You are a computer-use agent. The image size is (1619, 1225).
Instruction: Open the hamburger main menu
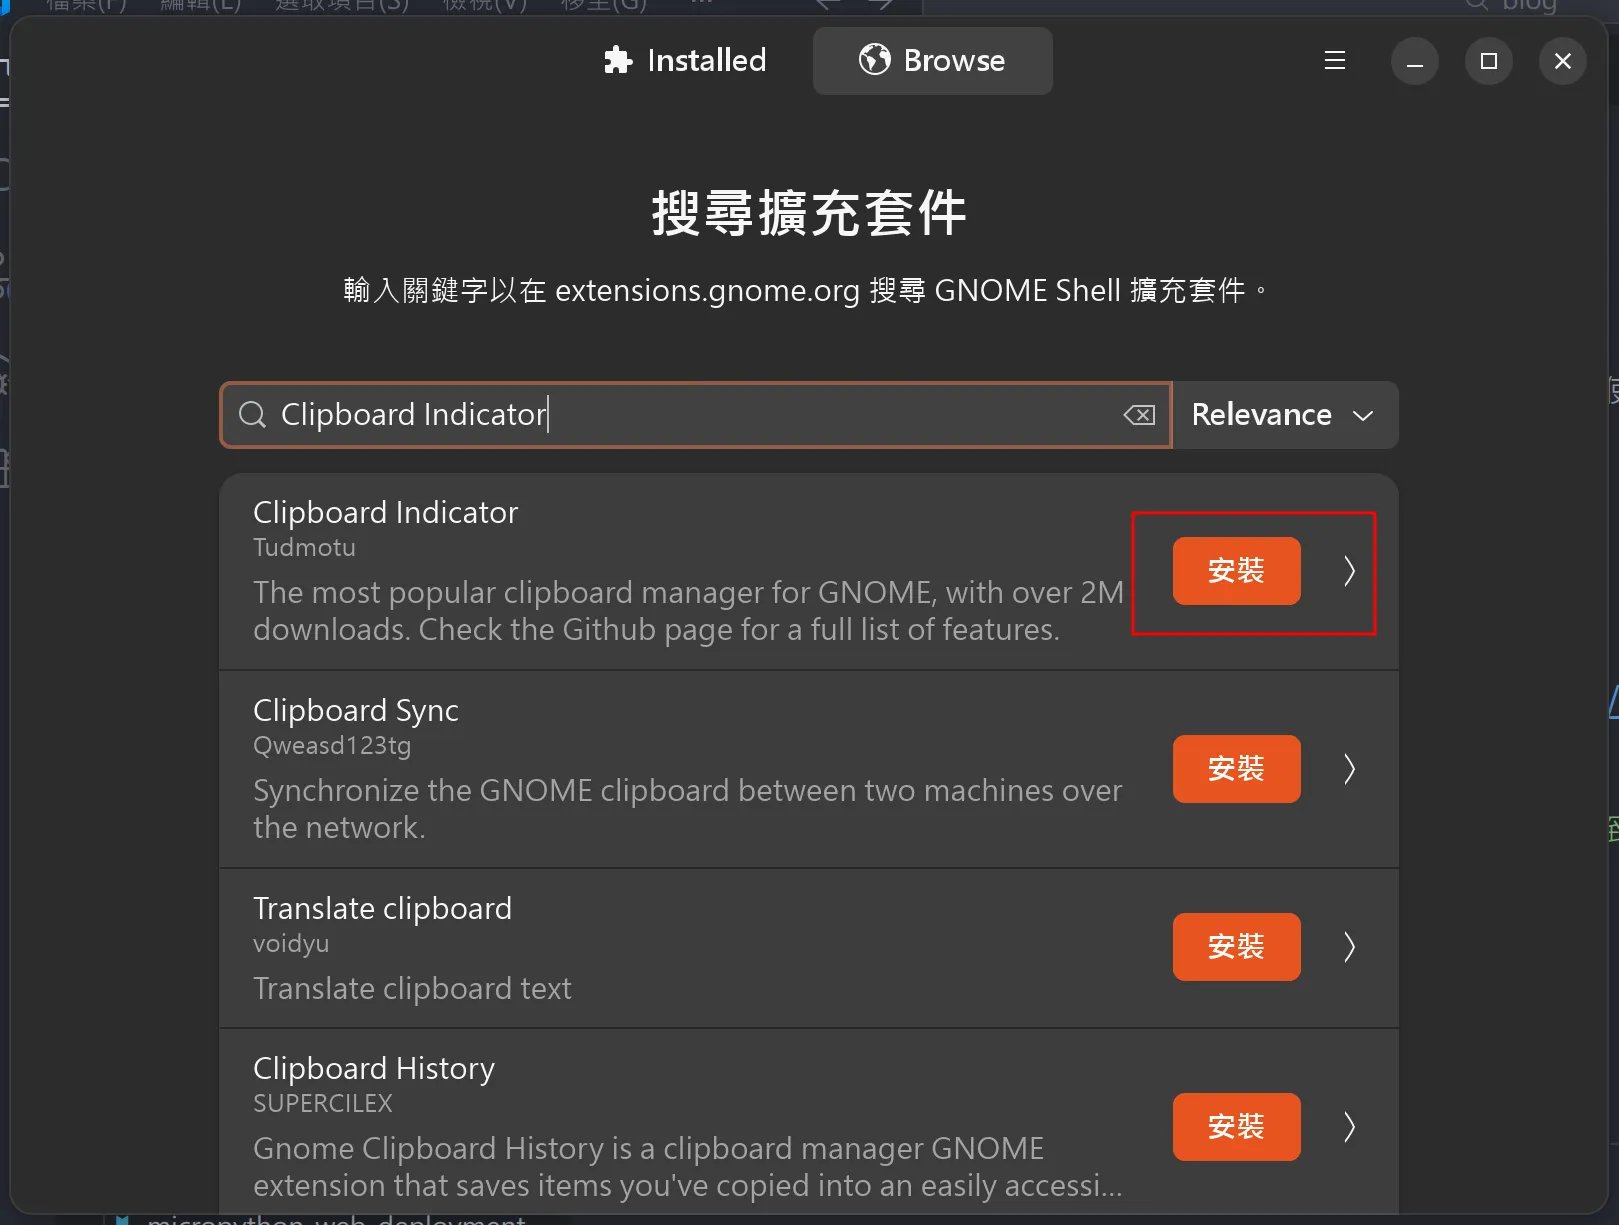pyautogui.click(x=1334, y=61)
